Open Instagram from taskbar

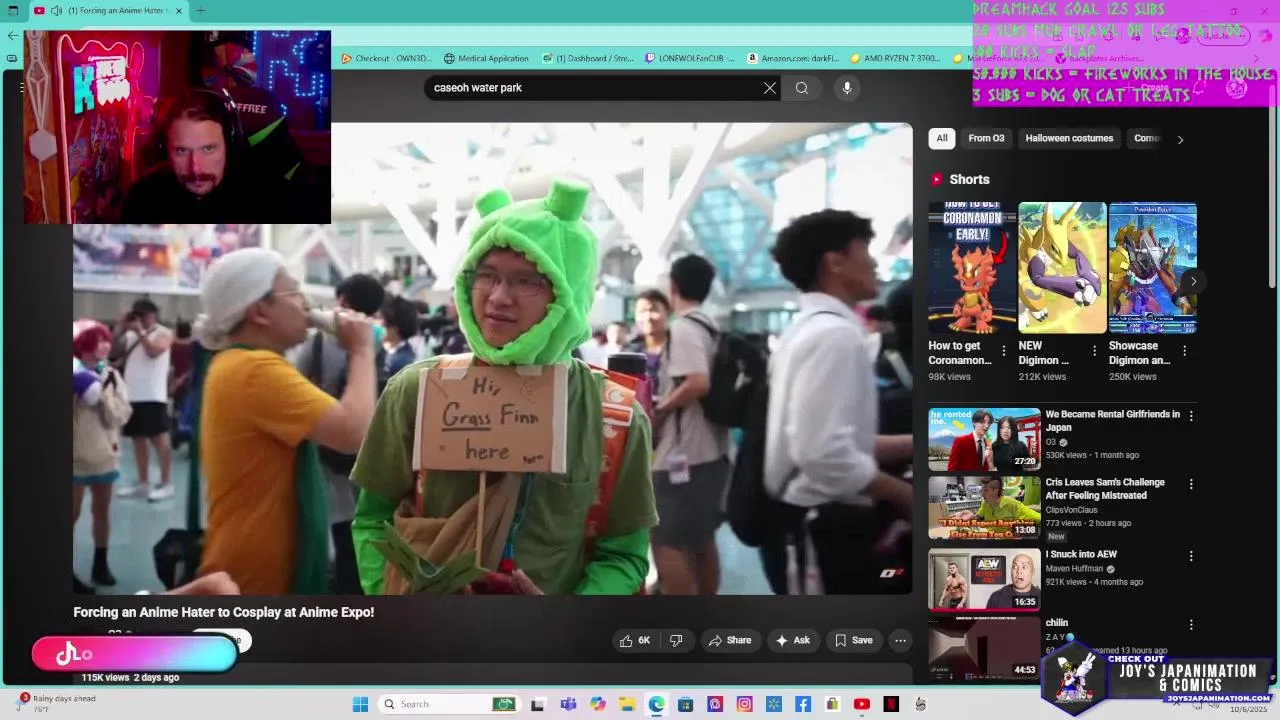(744, 704)
